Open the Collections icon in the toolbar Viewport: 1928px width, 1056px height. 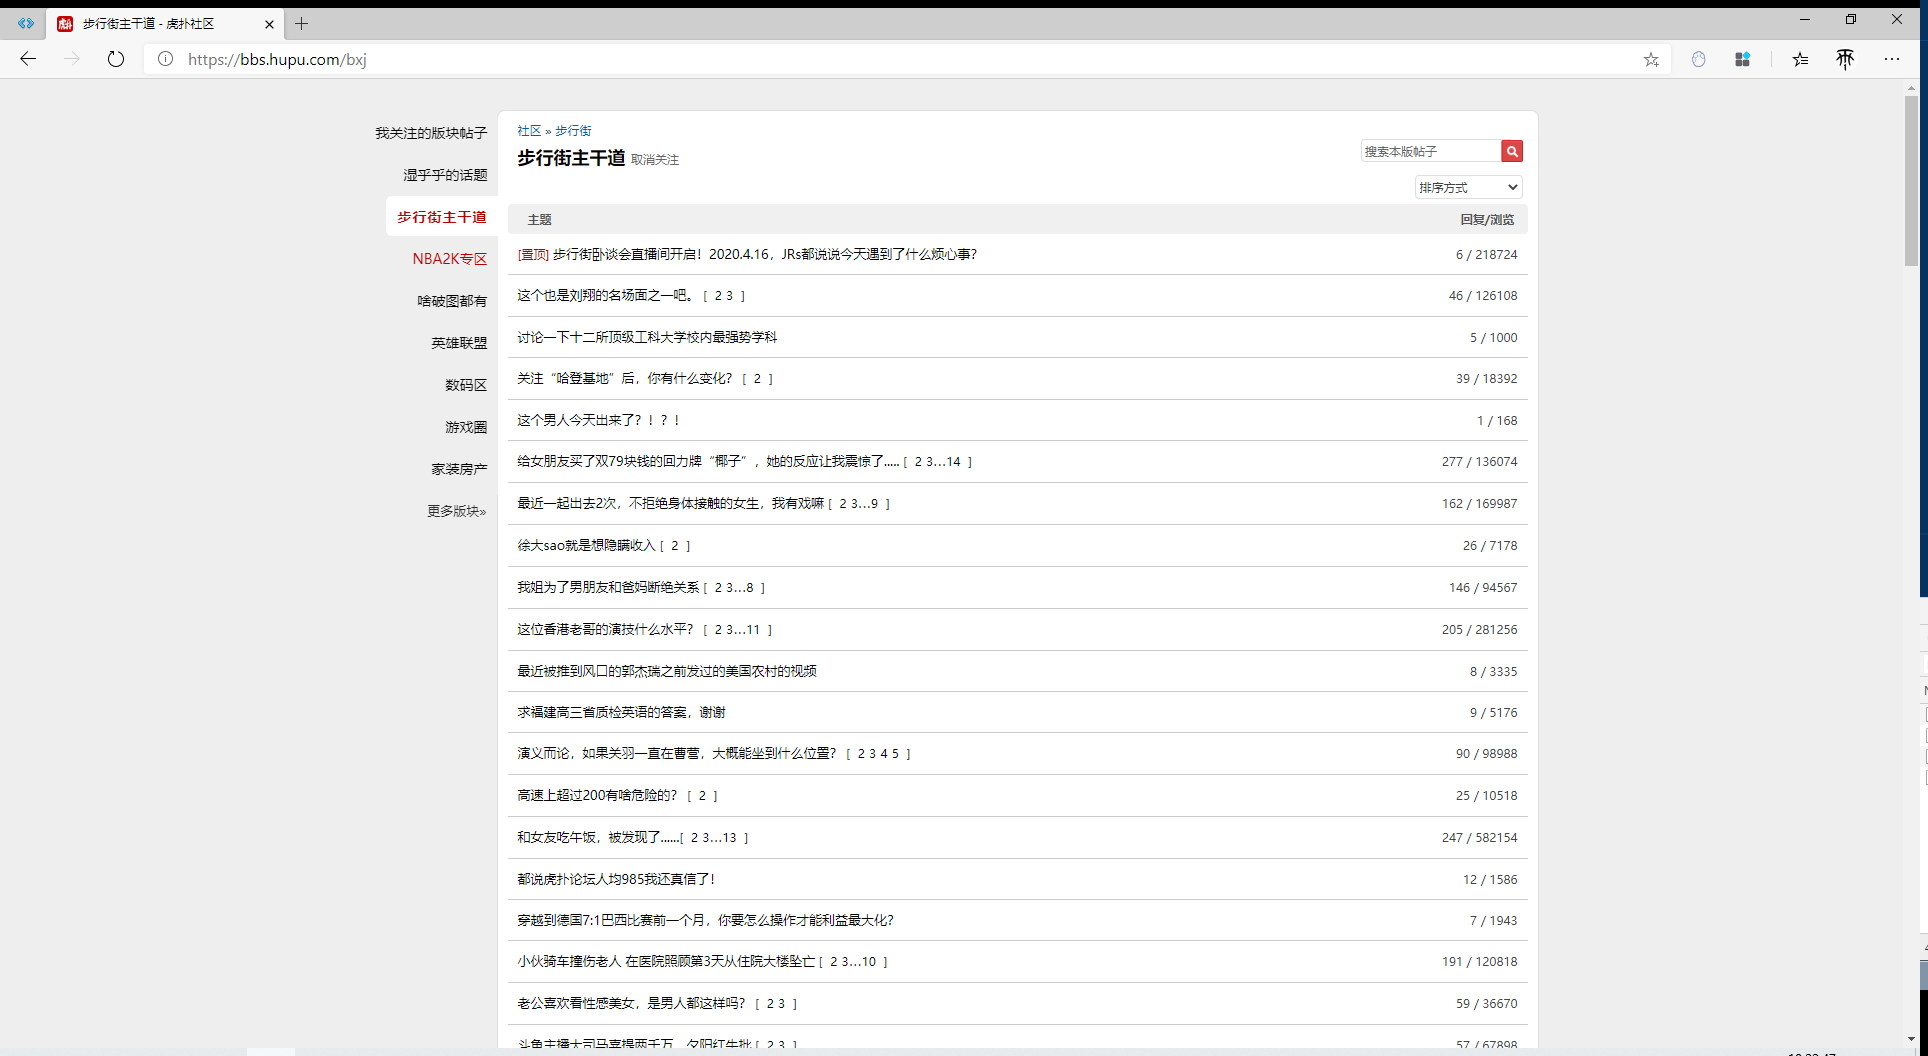tap(1742, 59)
